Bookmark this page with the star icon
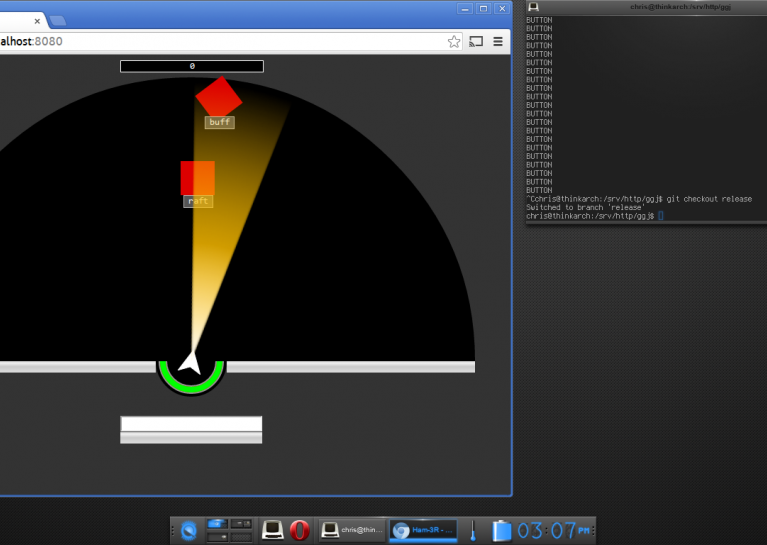The image size is (767, 545). pos(454,42)
